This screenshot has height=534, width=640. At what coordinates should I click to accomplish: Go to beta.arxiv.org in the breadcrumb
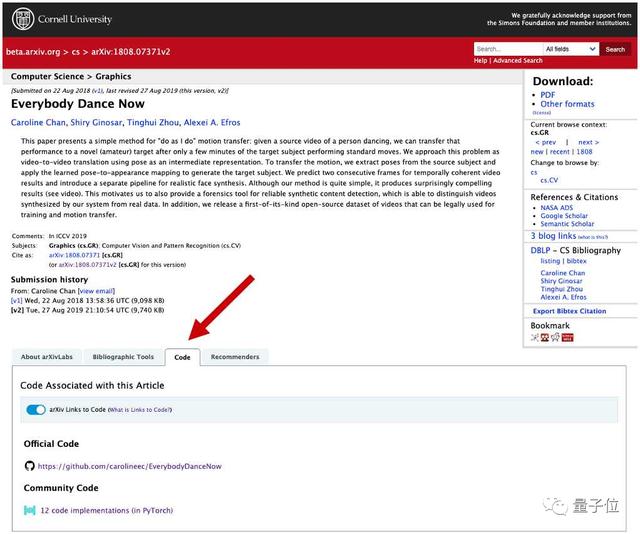(33, 52)
